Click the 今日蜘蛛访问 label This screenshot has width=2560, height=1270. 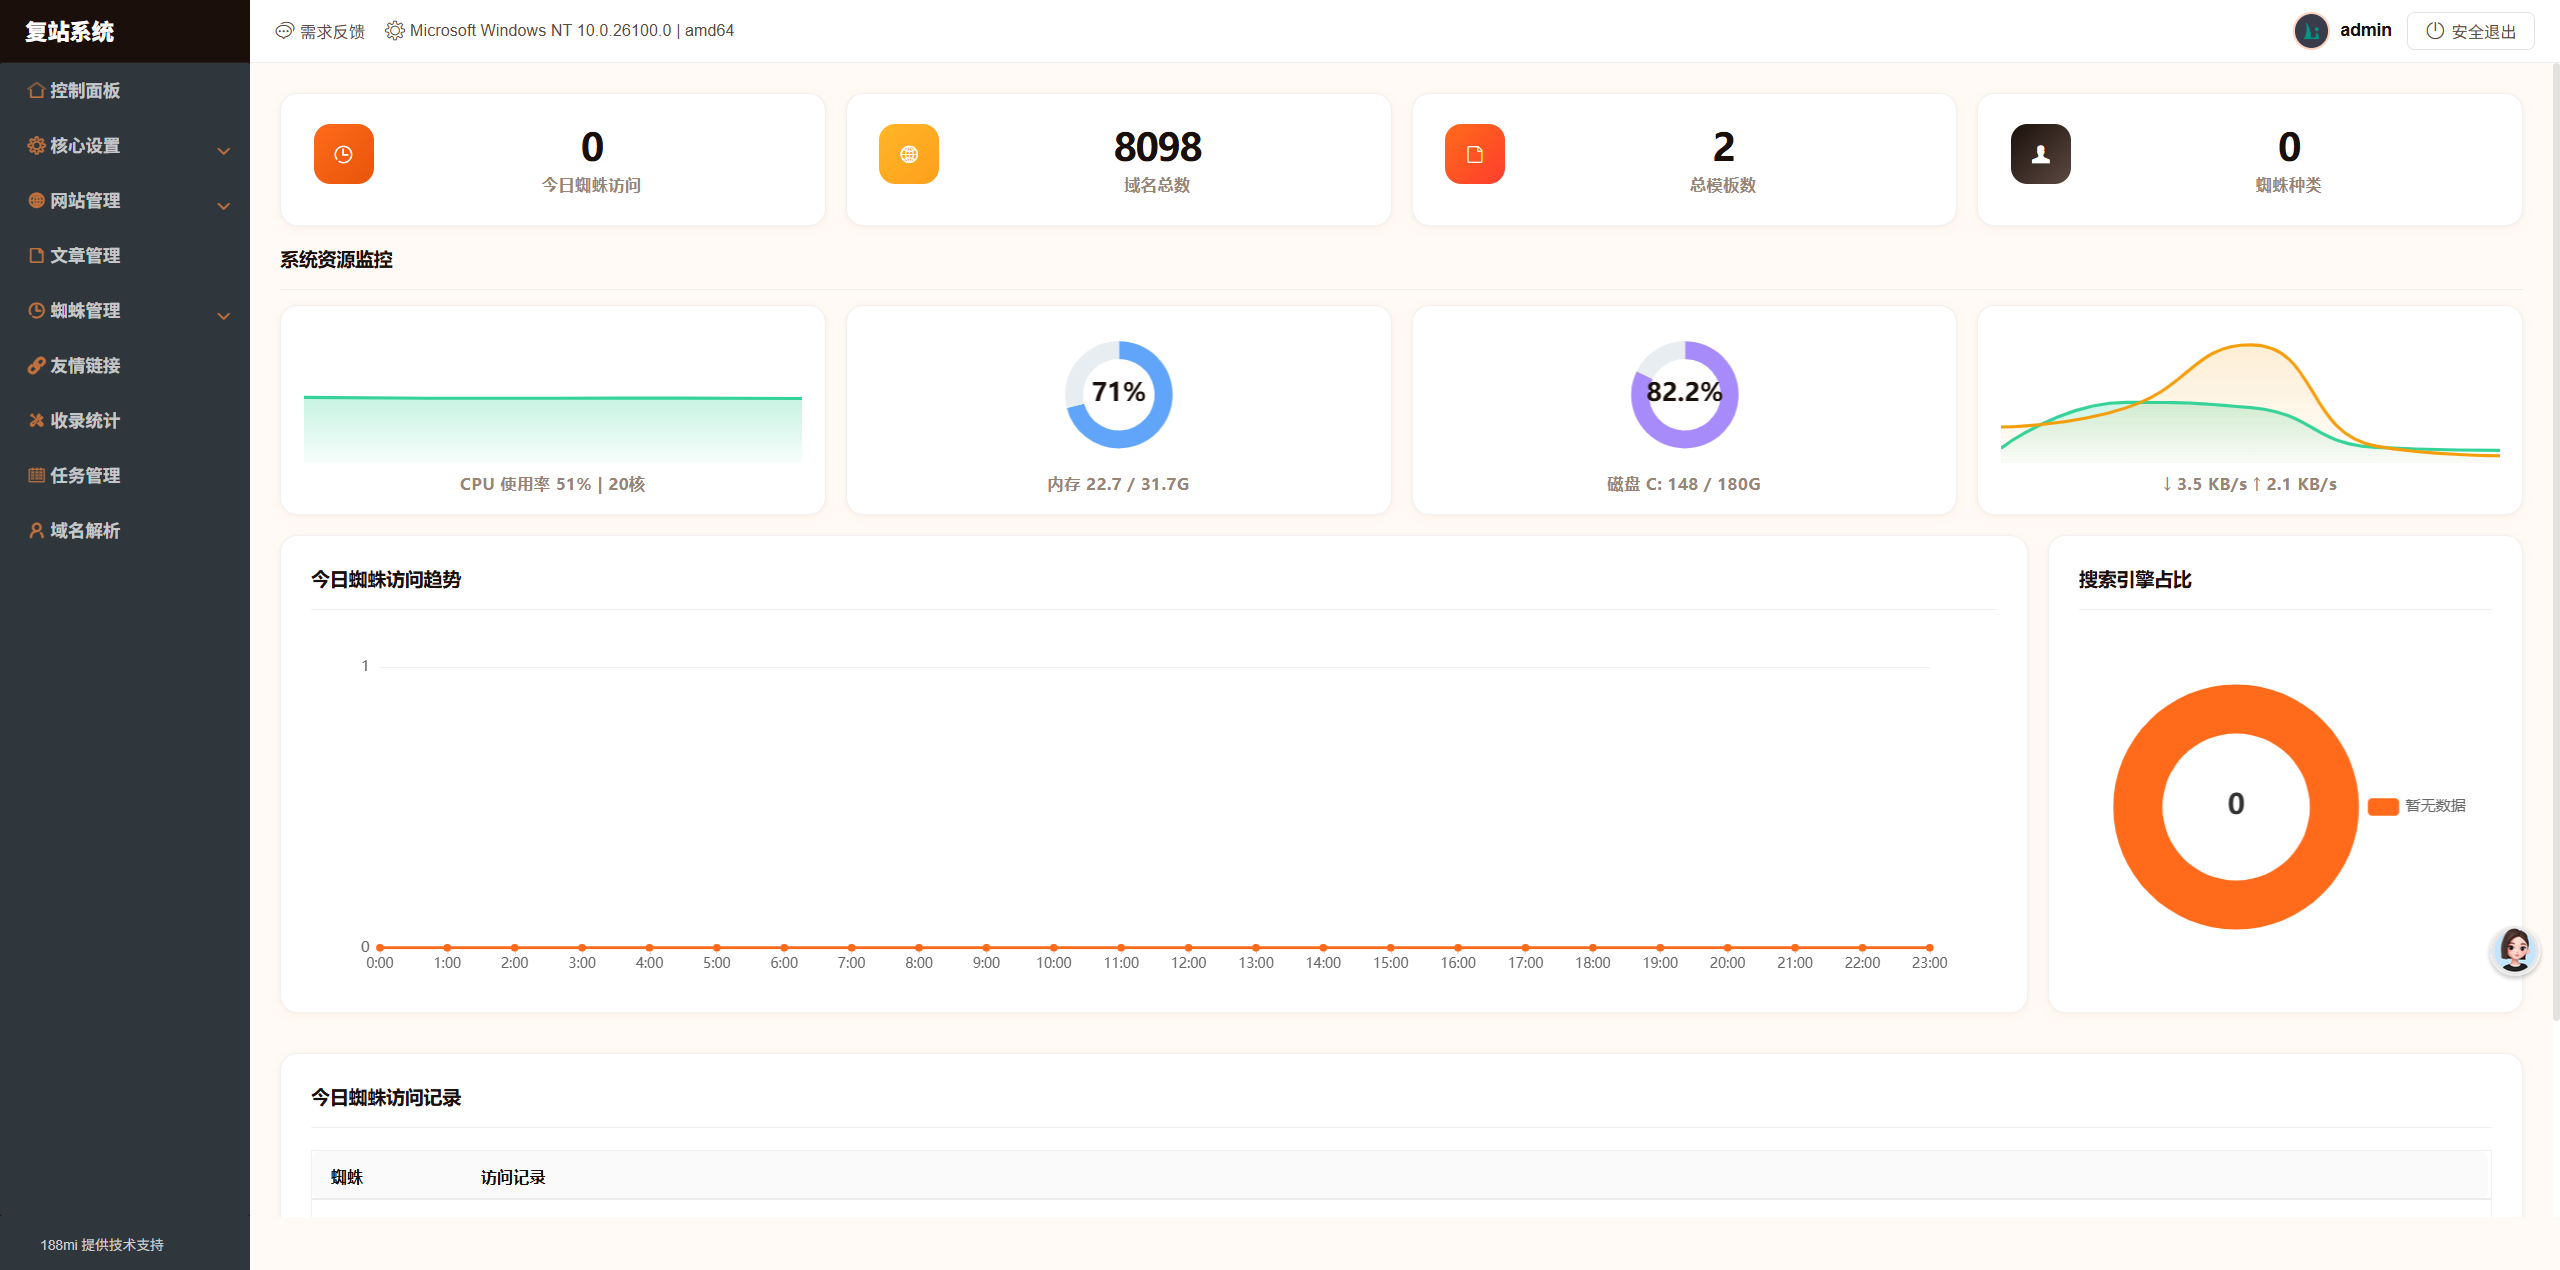click(592, 185)
